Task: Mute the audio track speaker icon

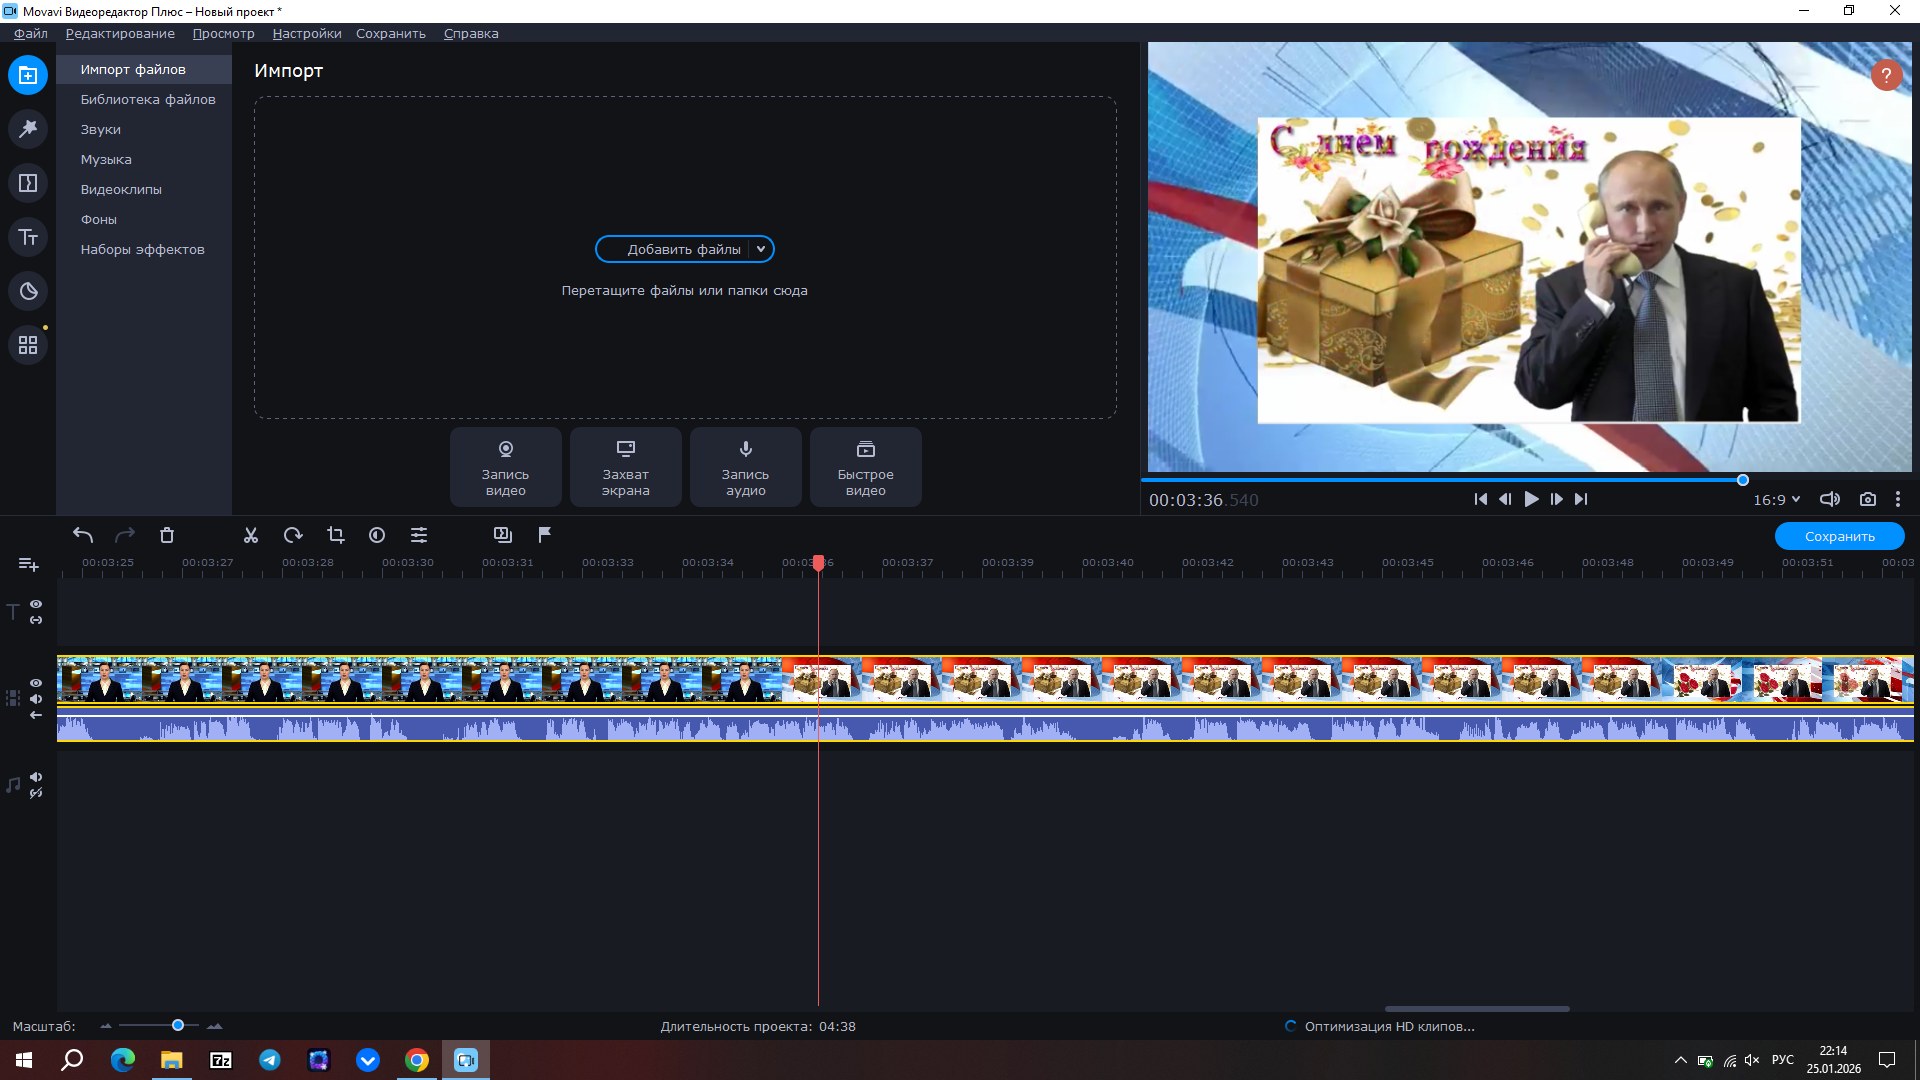Action: click(36, 777)
